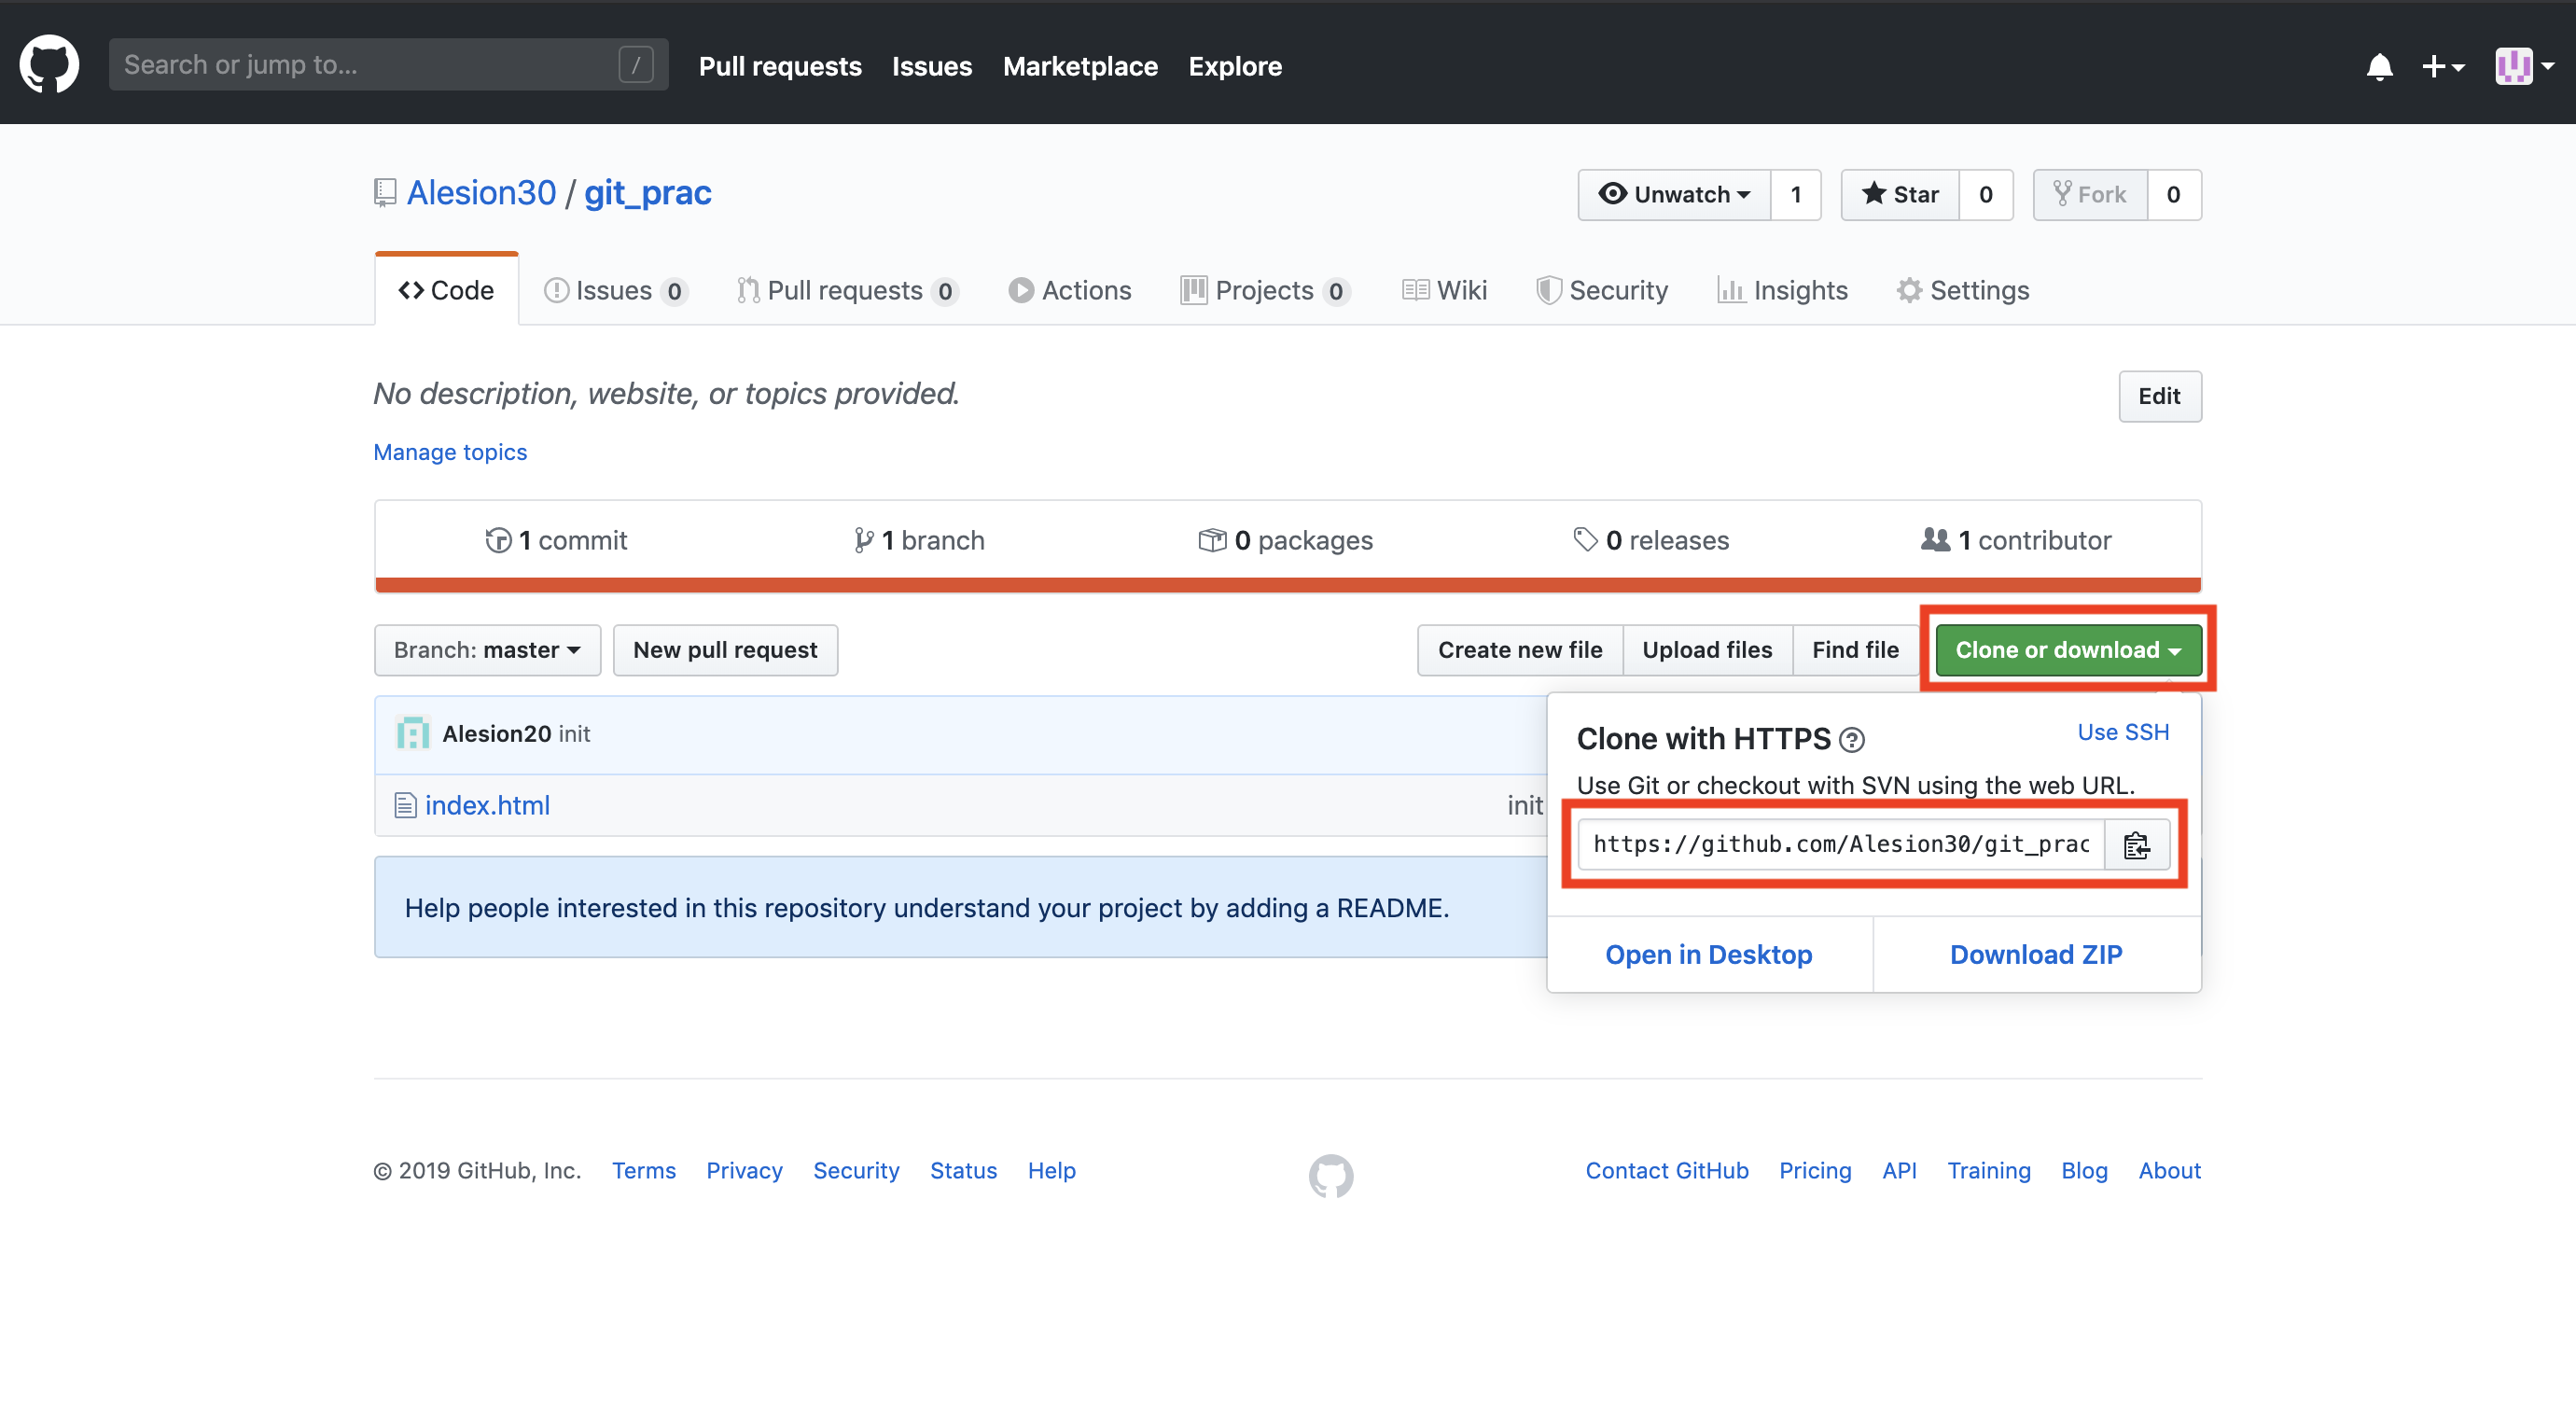Switch to the Wiki tab
2576x1422 pixels.
pos(1445,290)
